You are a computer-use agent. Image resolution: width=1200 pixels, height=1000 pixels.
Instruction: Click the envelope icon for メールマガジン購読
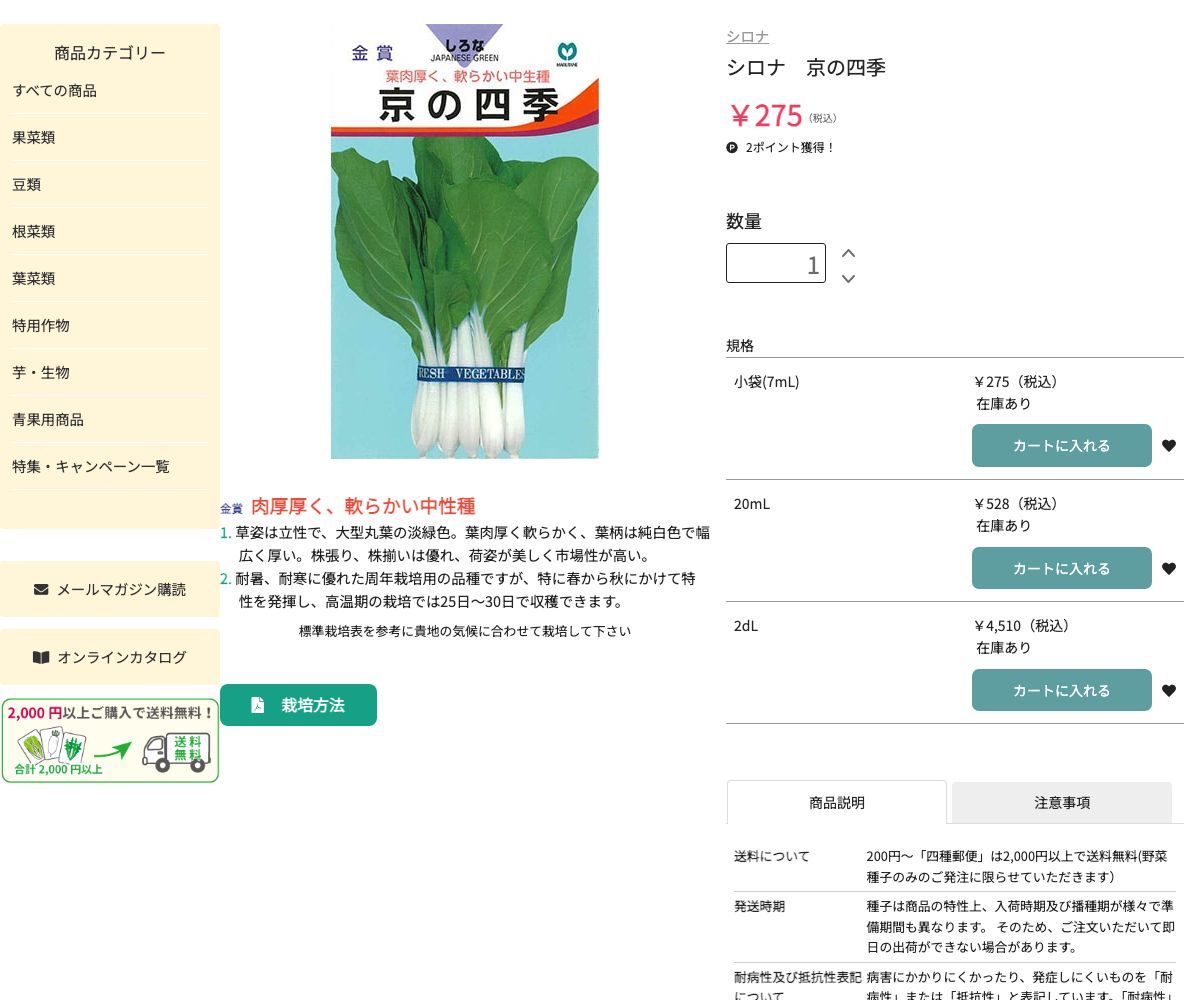[41, 589]
